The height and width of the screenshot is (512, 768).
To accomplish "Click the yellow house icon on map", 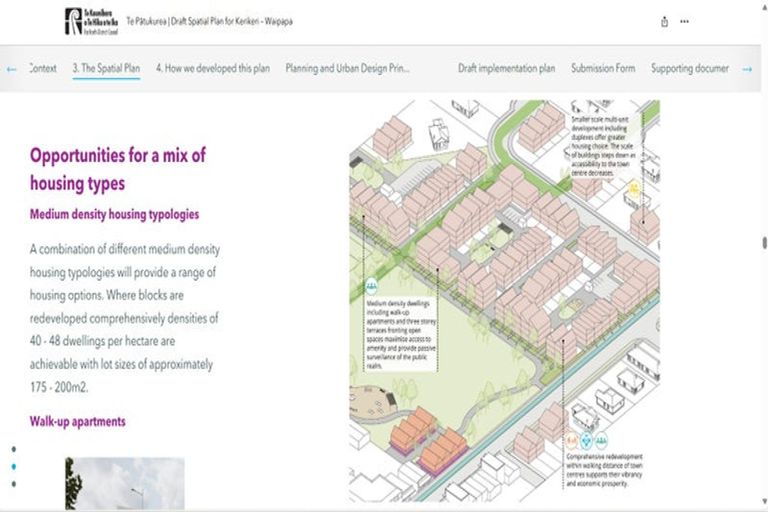I will [632, 188].
